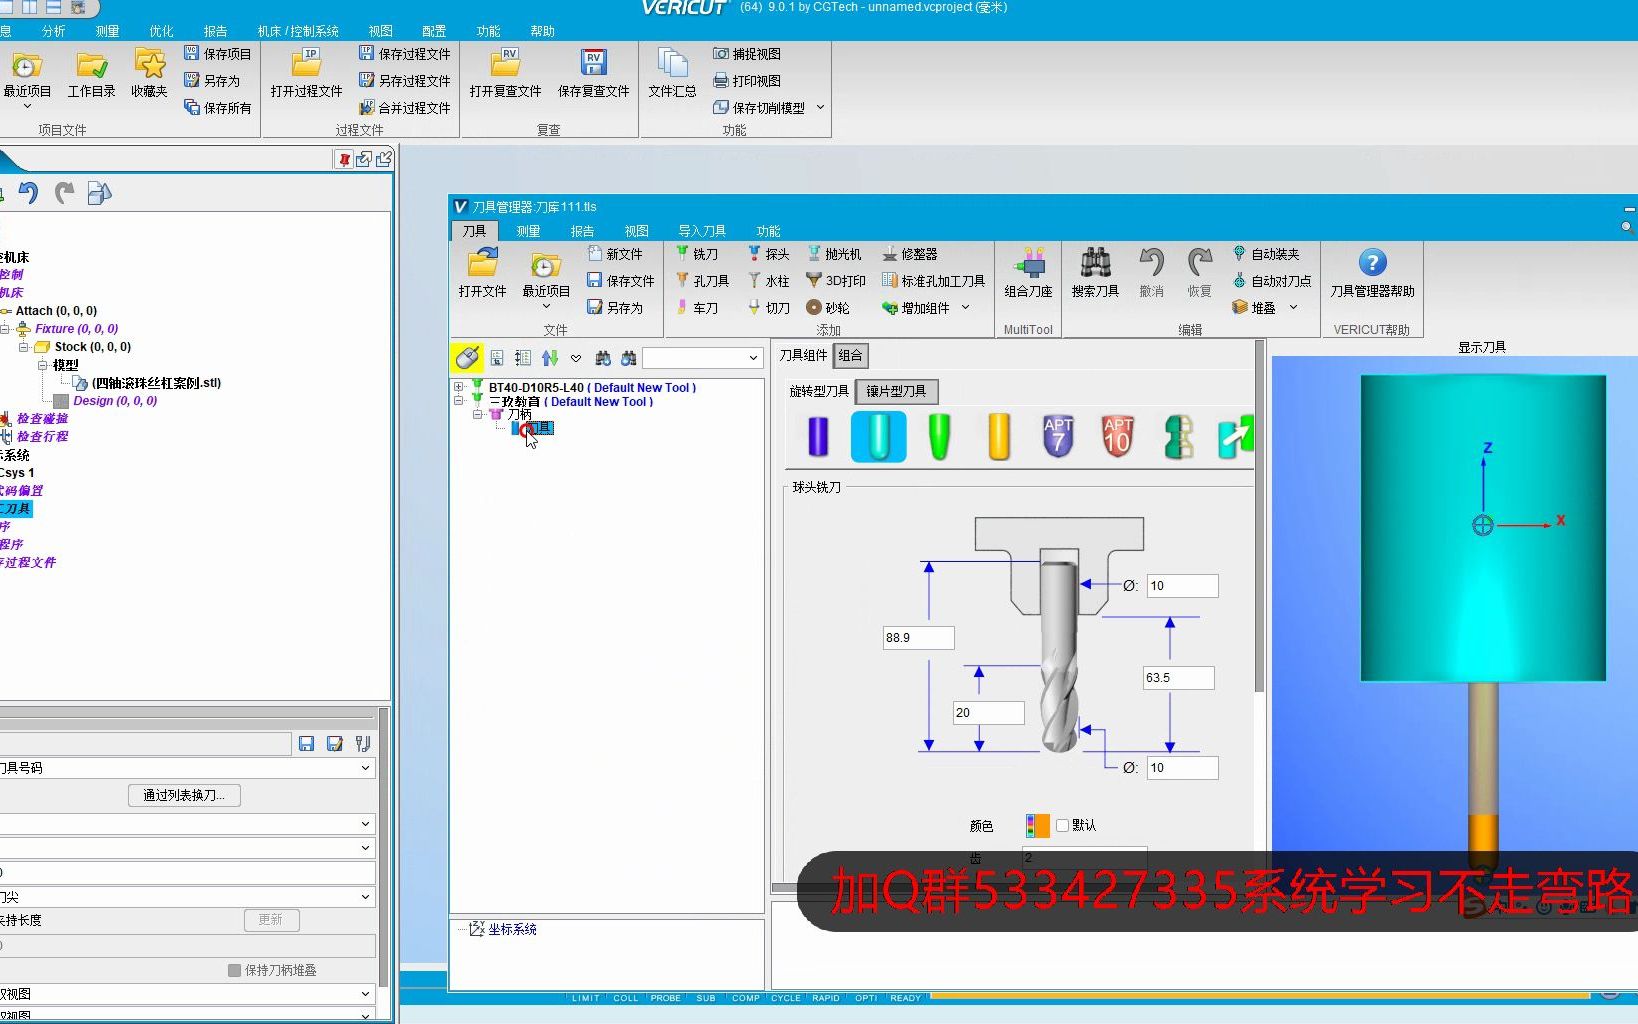Open favorites (收藏夹) star icon
The height and width of the screenshot is (1024, 1638).
[x=149, y=75]
